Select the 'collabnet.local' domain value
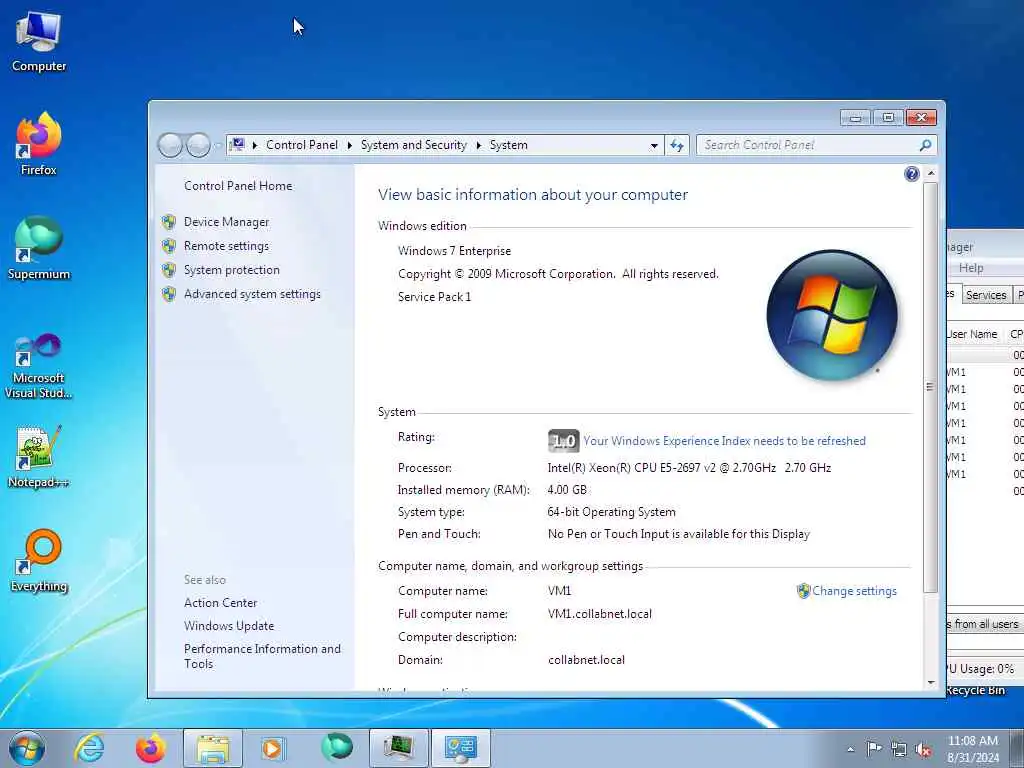Viewport: 1024px width, 768px height. point(586,660)
